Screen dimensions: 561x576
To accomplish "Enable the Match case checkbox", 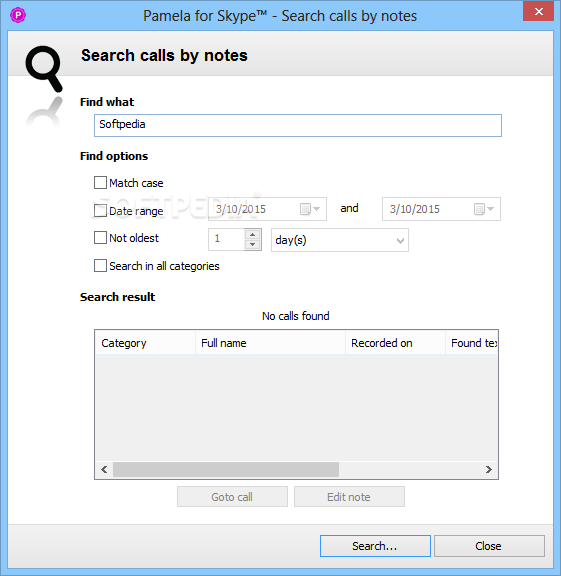I will click(x=100, y=183).
